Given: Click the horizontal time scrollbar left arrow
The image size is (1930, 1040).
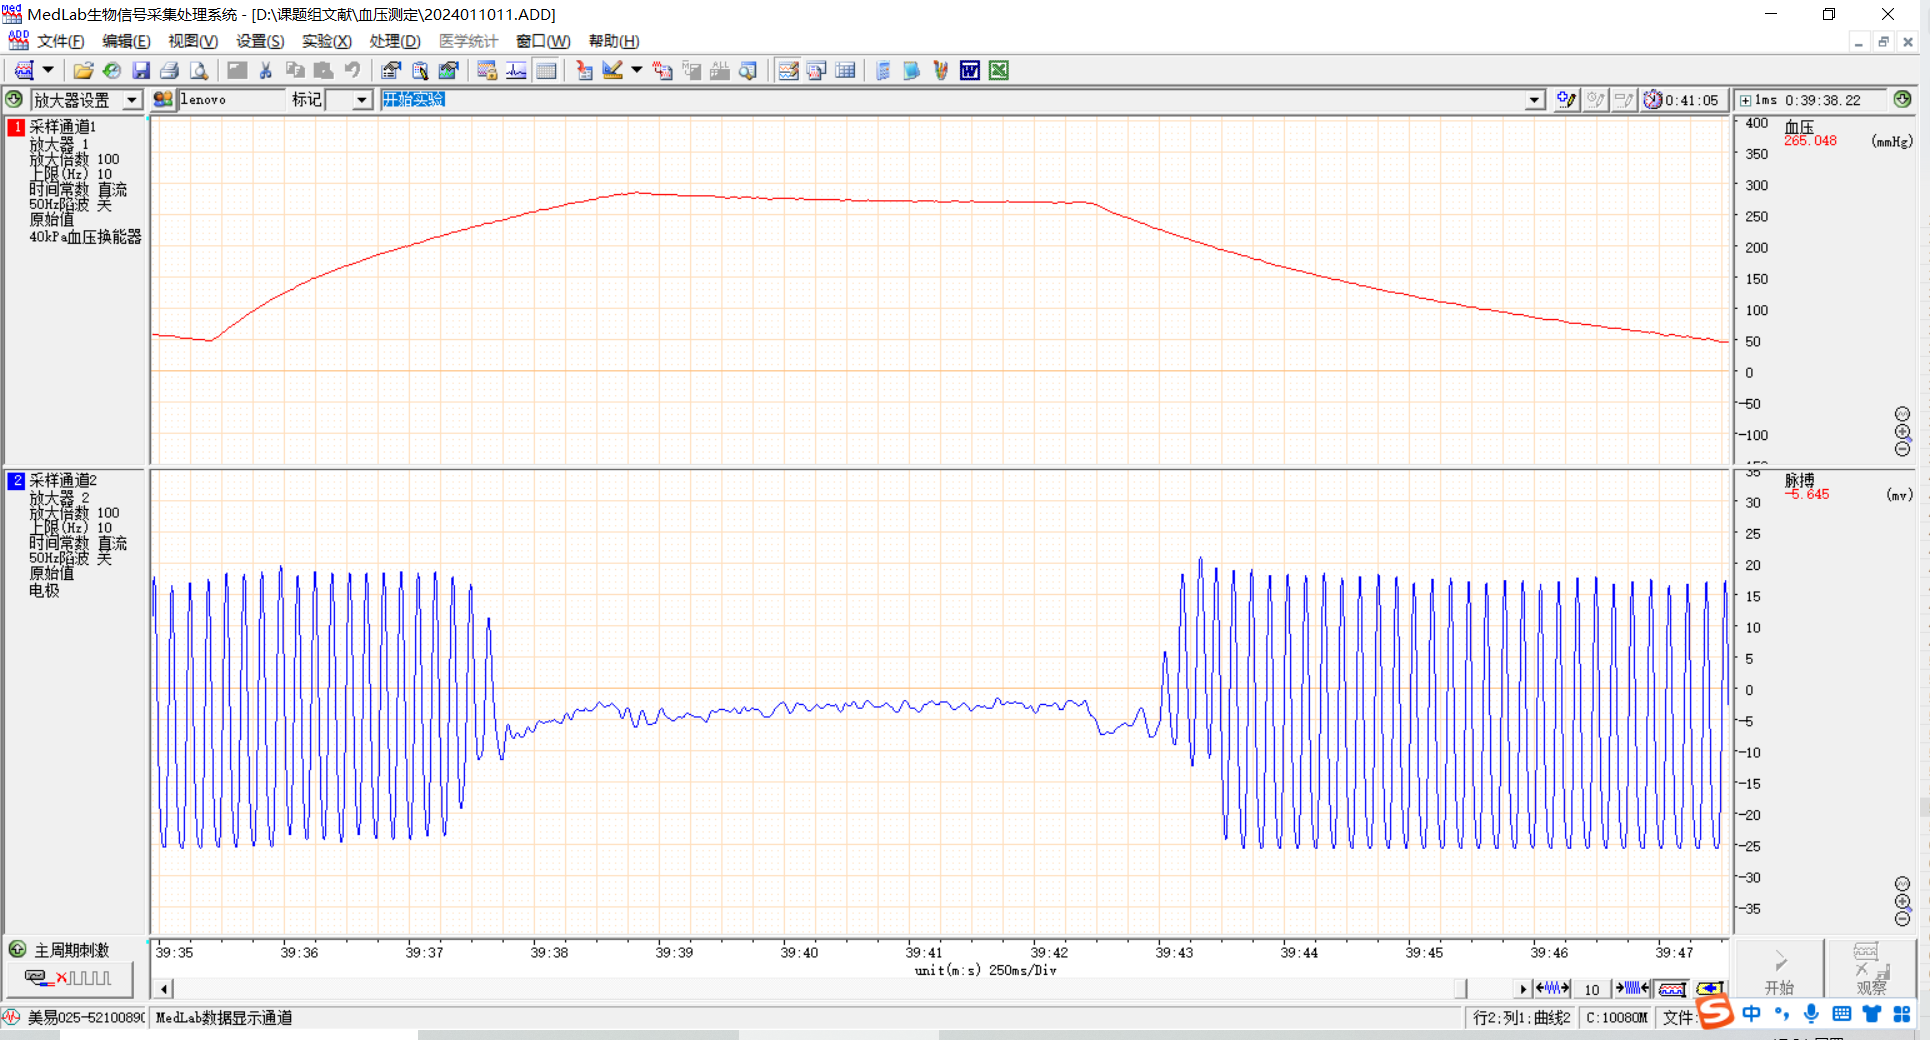Looking at the screenshot, I should pyautogui.click(x=164, y=989).
